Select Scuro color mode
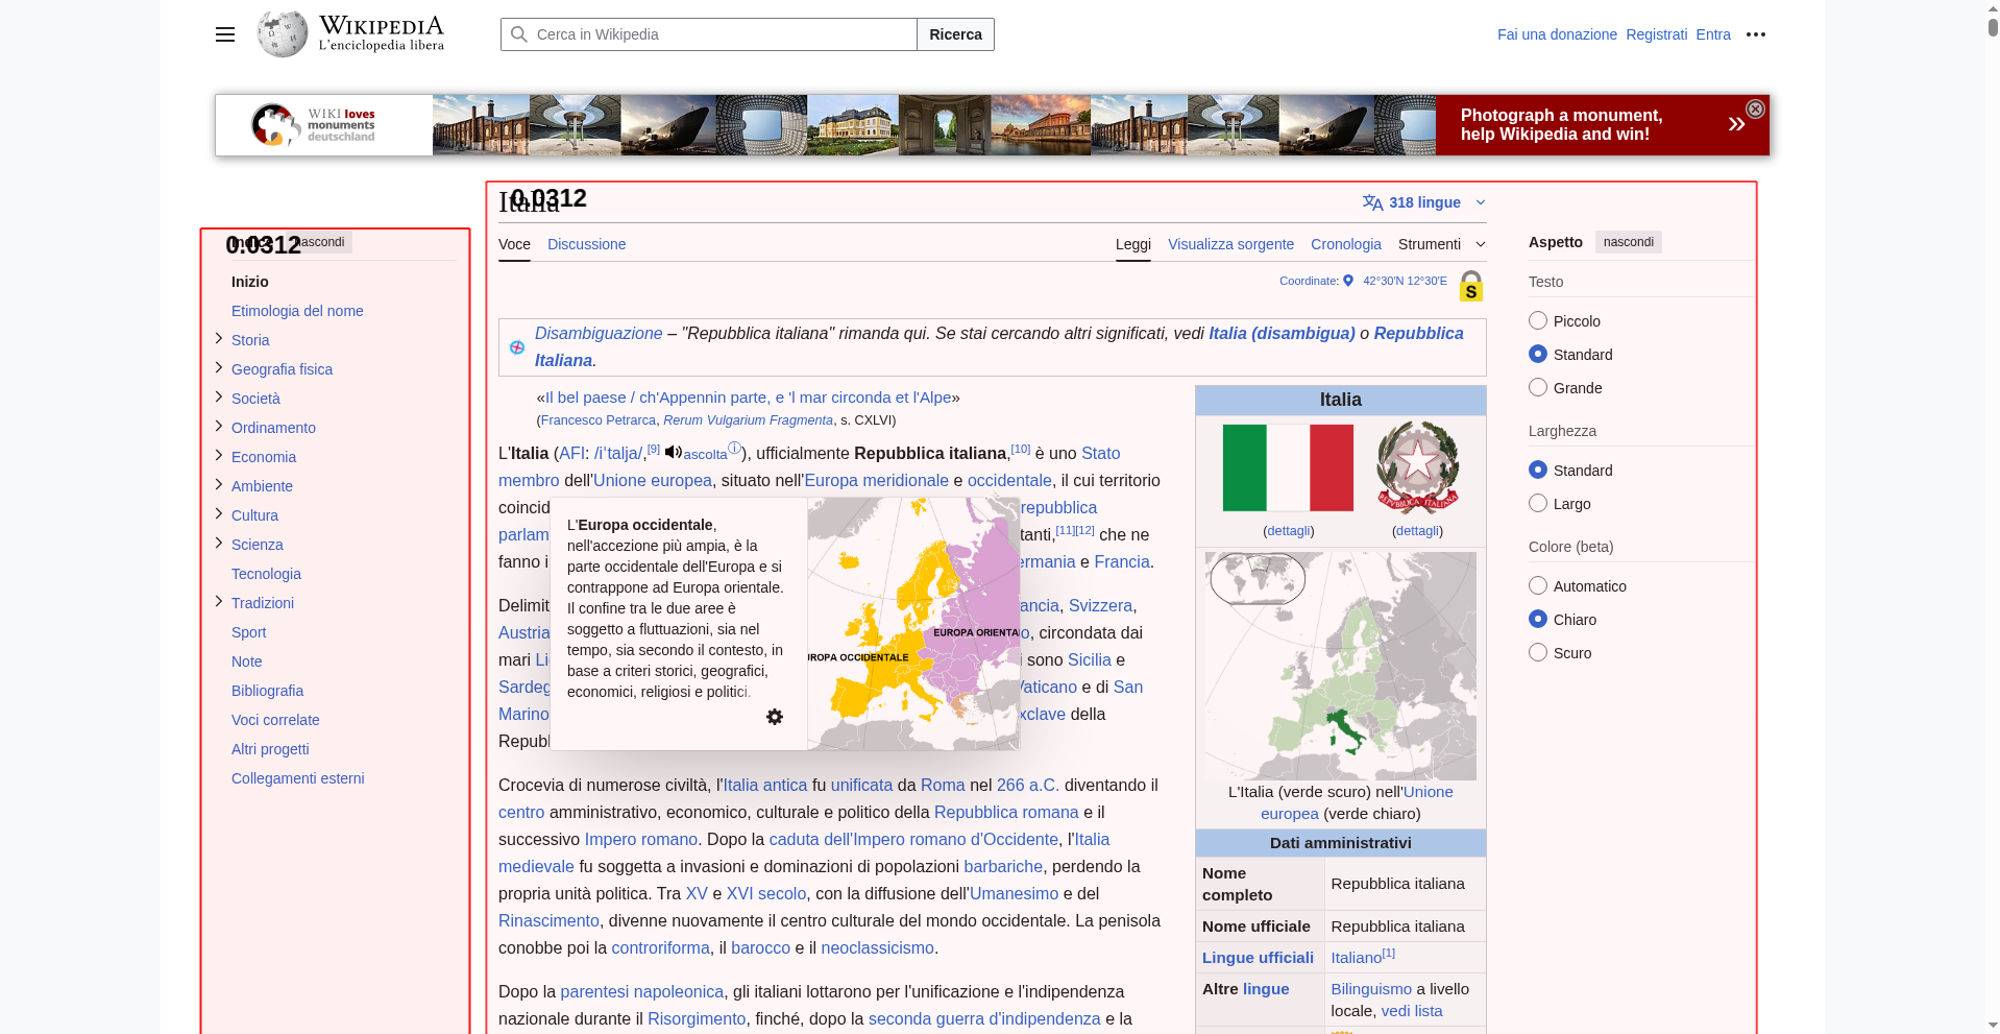The width and height of the screenshot is (2000, 1034). point(1538,652)
